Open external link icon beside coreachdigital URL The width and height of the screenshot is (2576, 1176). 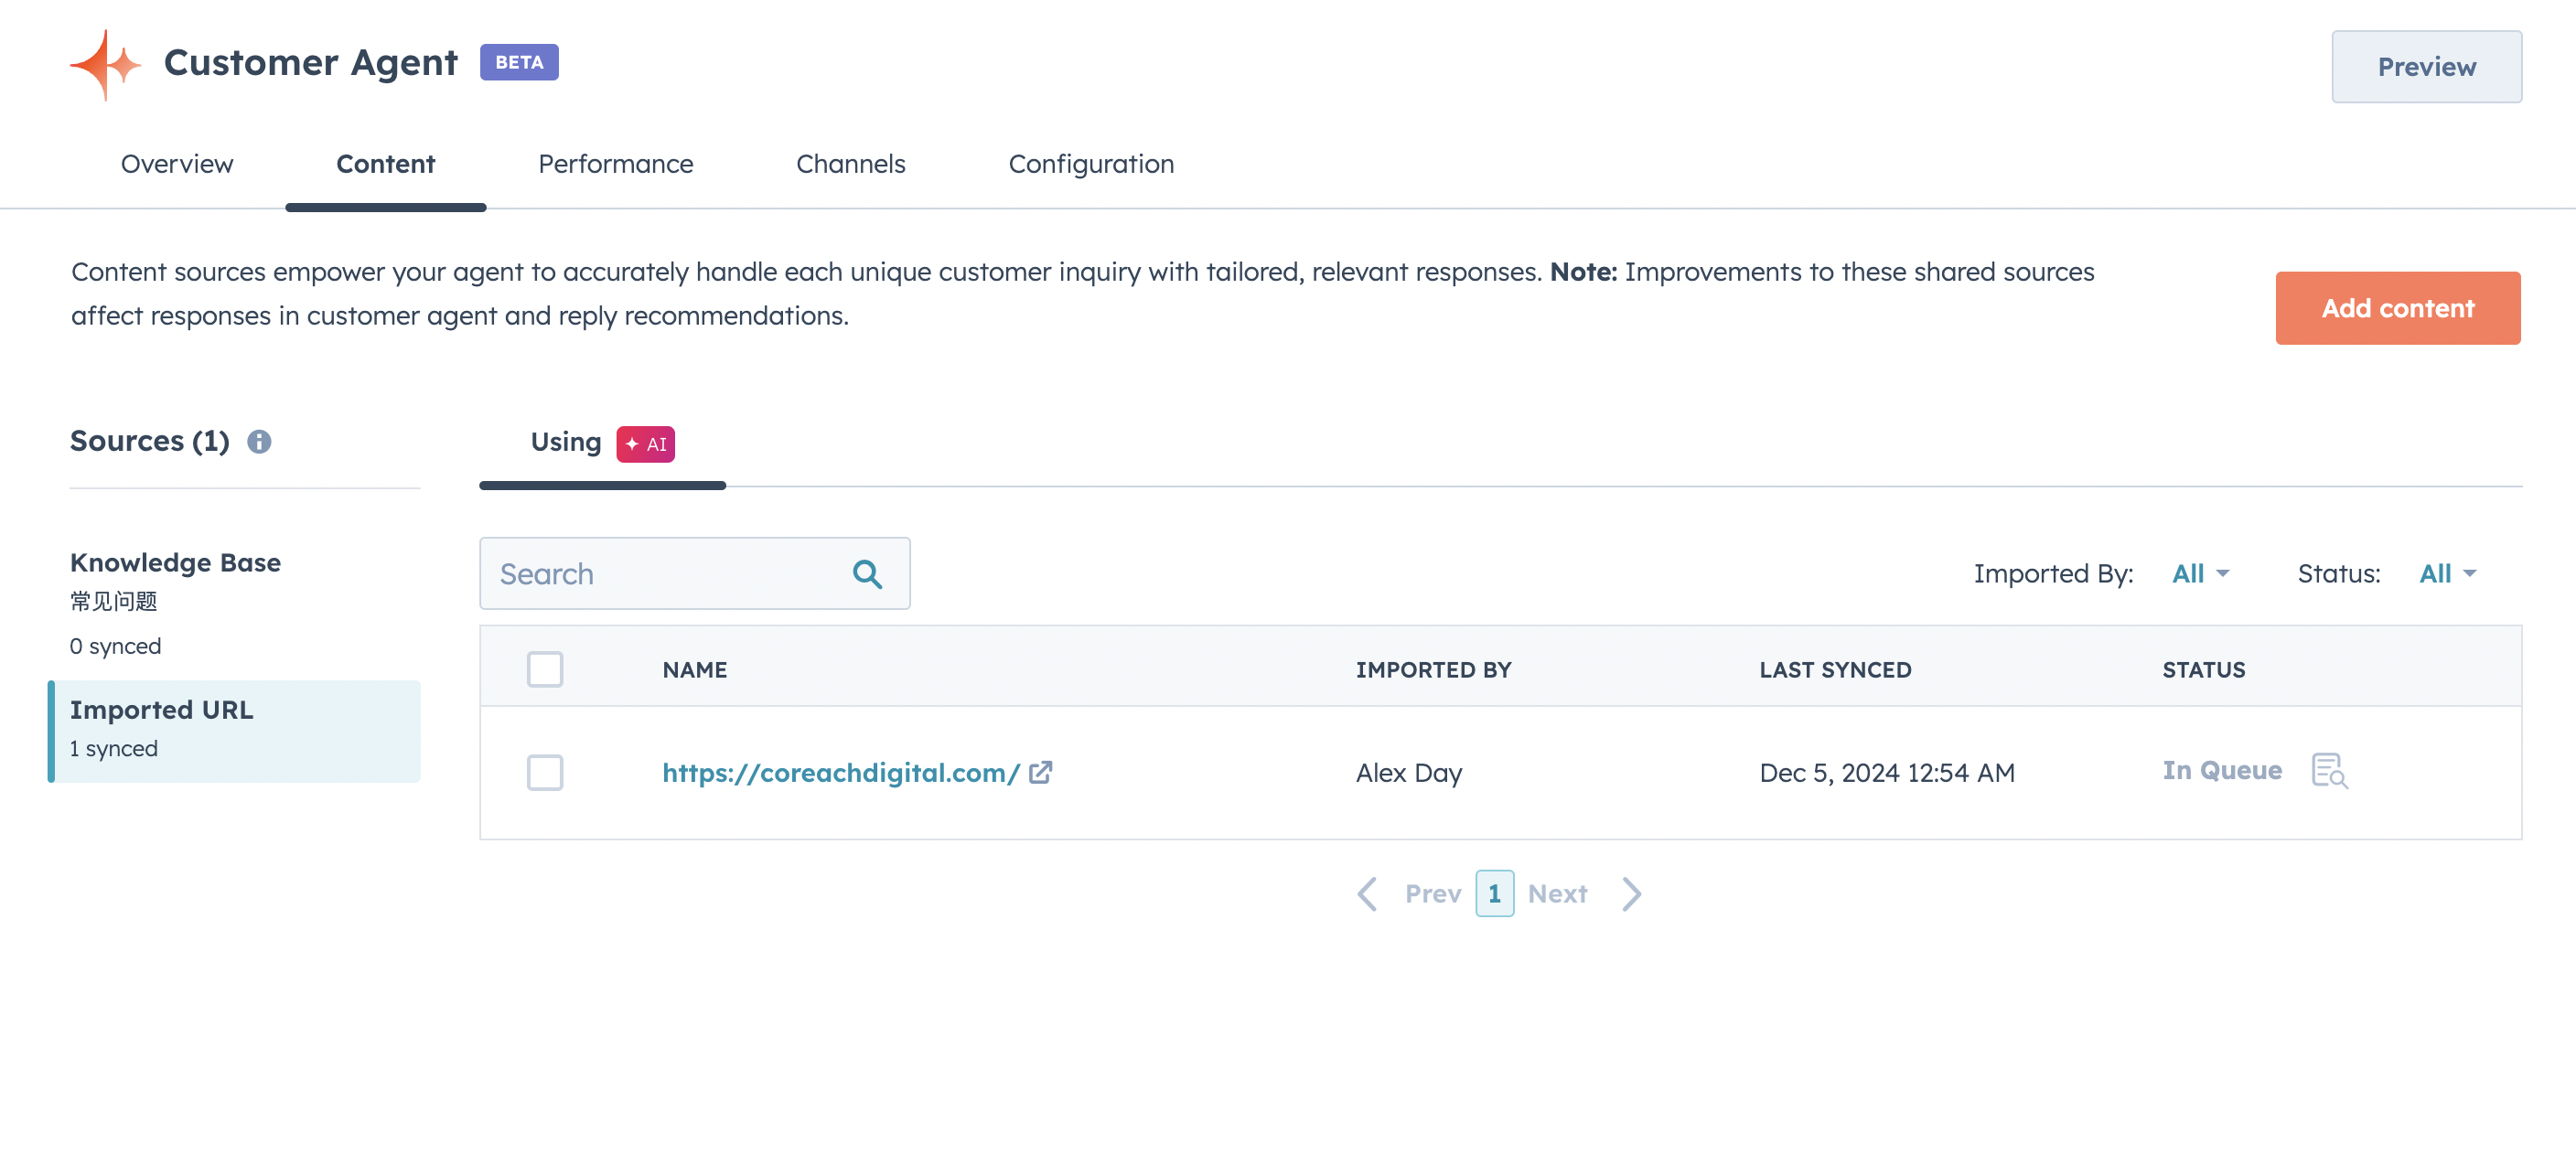pos(1040,773)
